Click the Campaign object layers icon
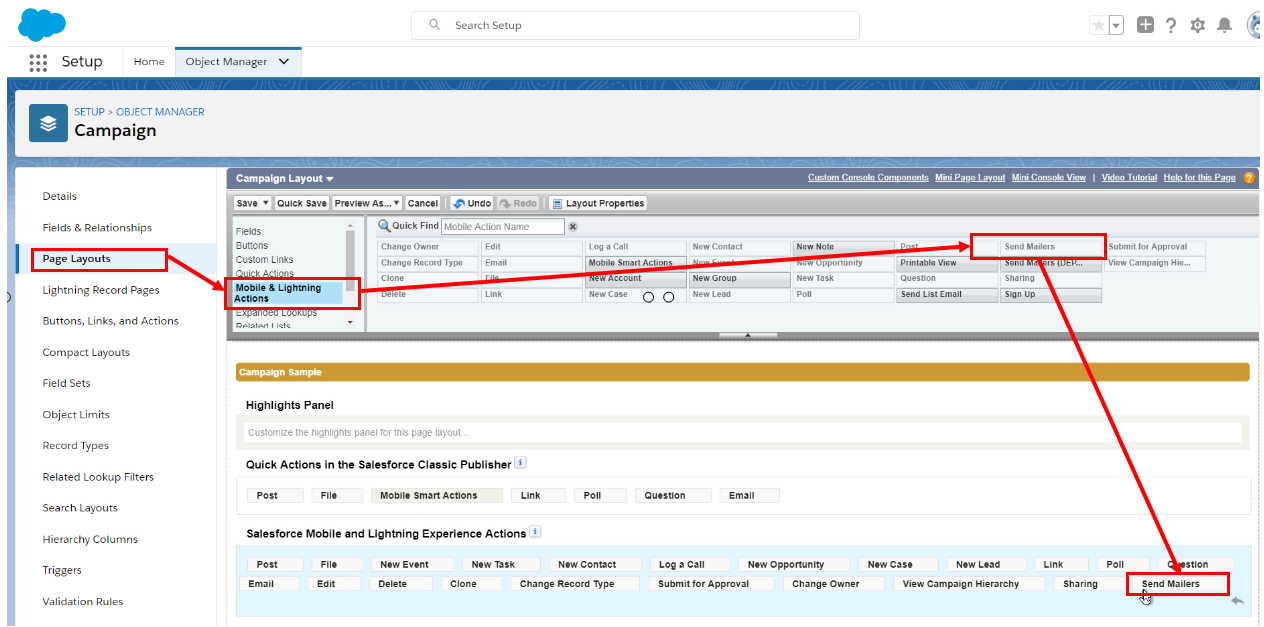This screenshot has height=627, width=1264. 48,123
